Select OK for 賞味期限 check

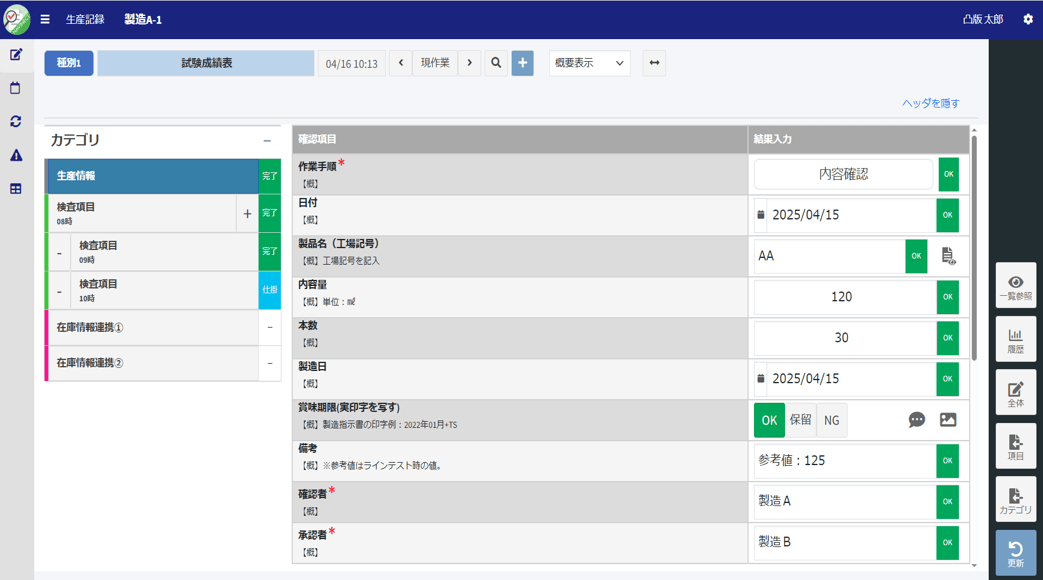click(769, 420)
